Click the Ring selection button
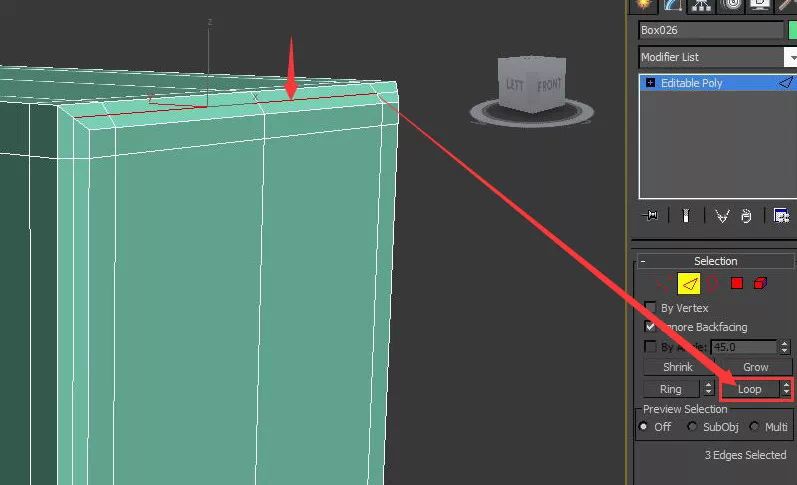 click(671, 389)
